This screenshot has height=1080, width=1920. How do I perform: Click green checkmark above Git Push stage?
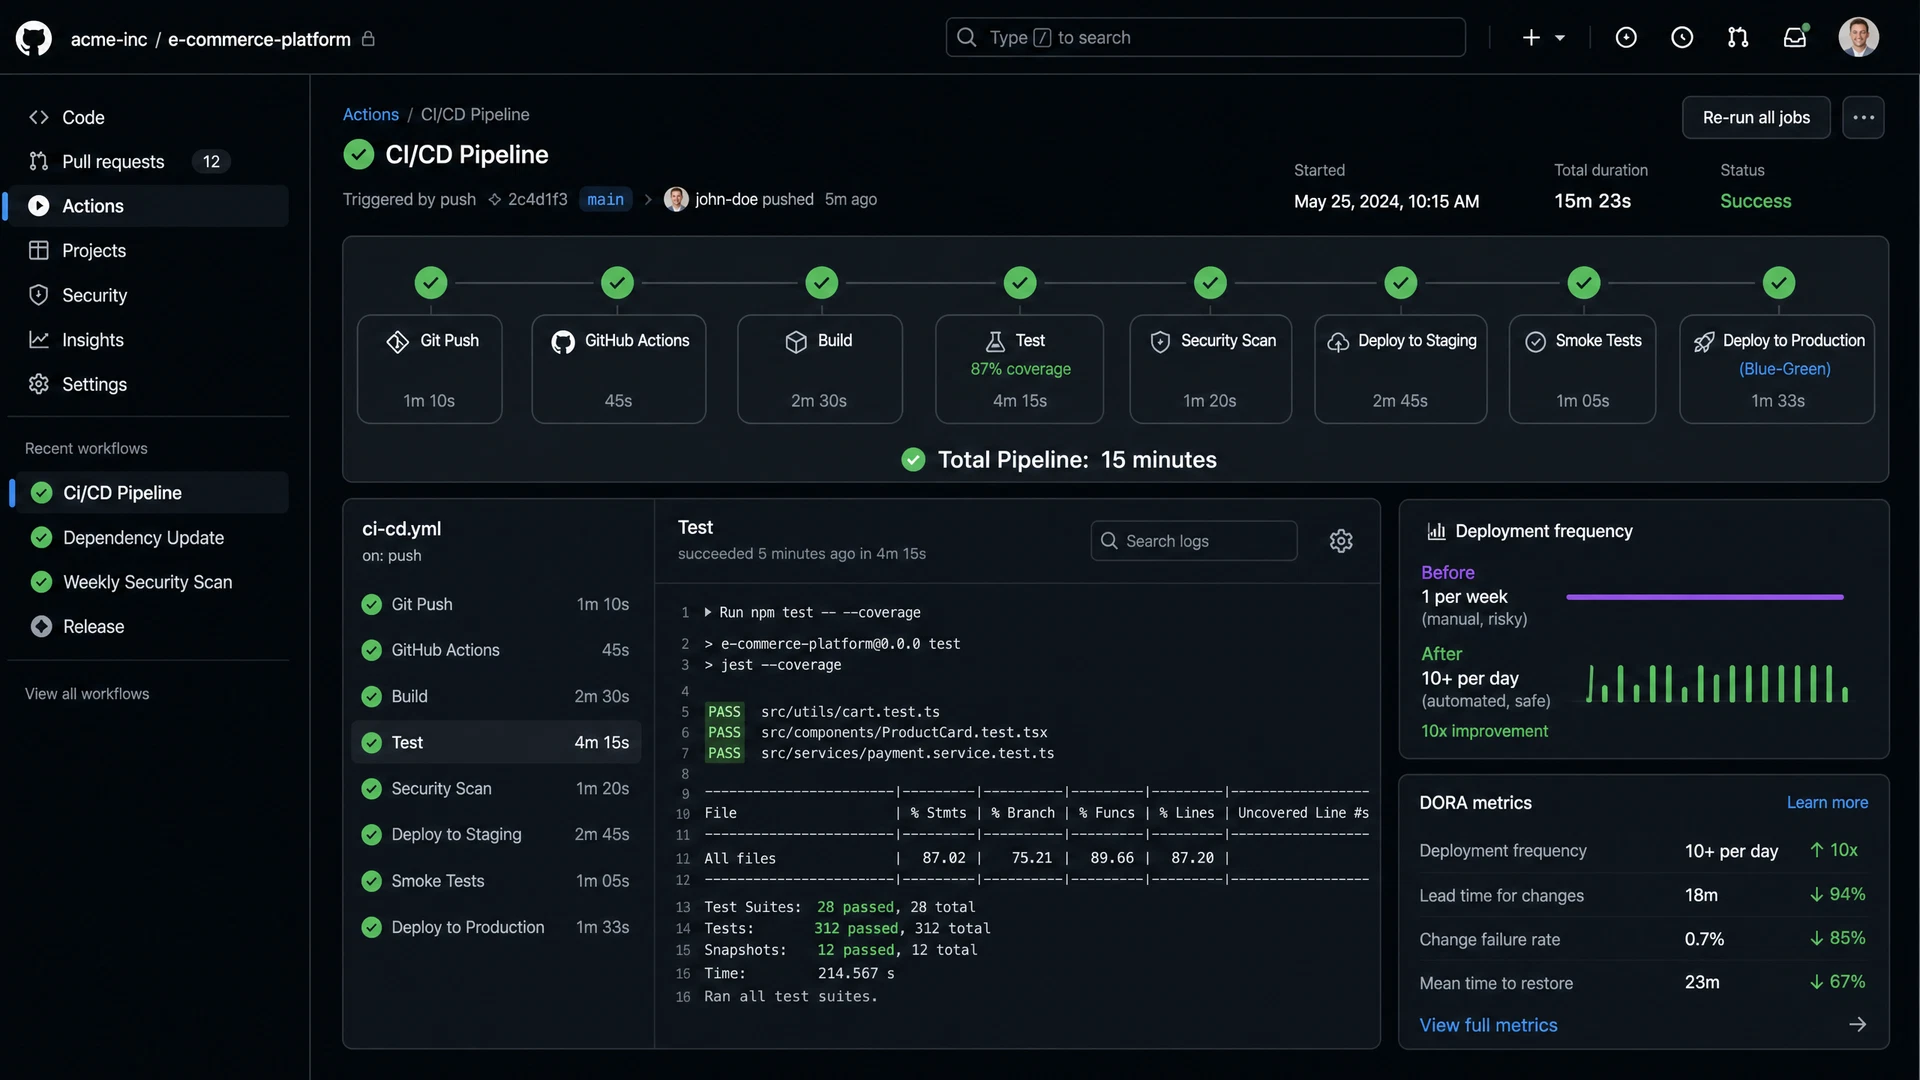[x=431, y=283]
